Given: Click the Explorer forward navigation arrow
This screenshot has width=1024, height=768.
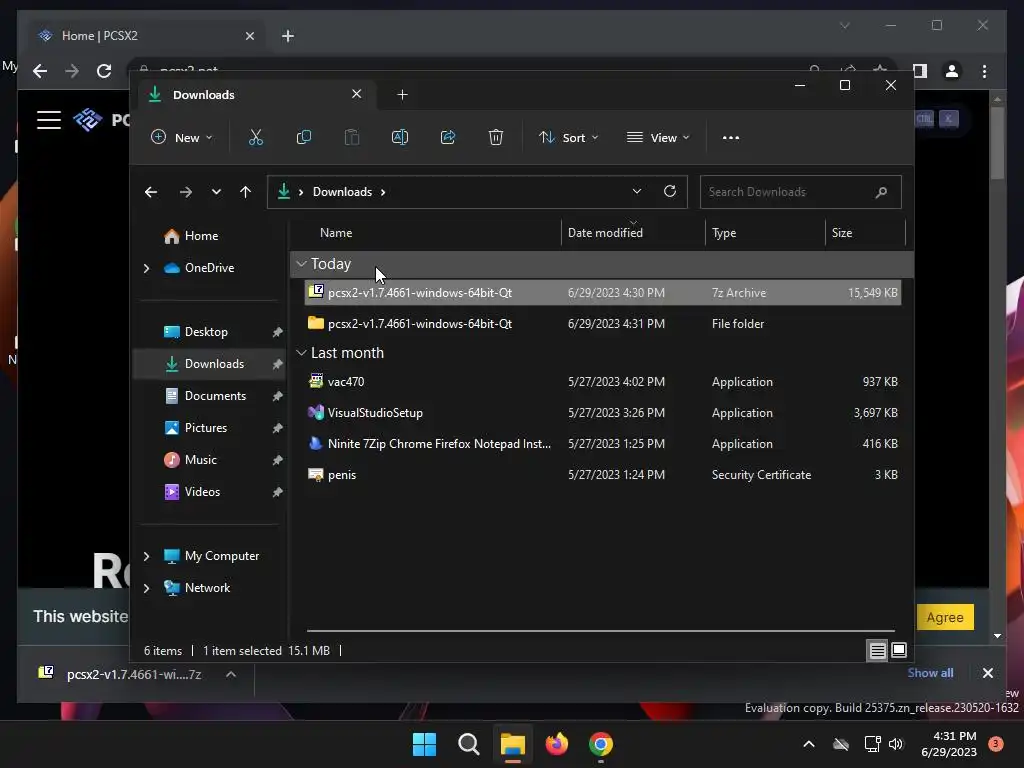Looking at the screenshot, I should [185, 192].
